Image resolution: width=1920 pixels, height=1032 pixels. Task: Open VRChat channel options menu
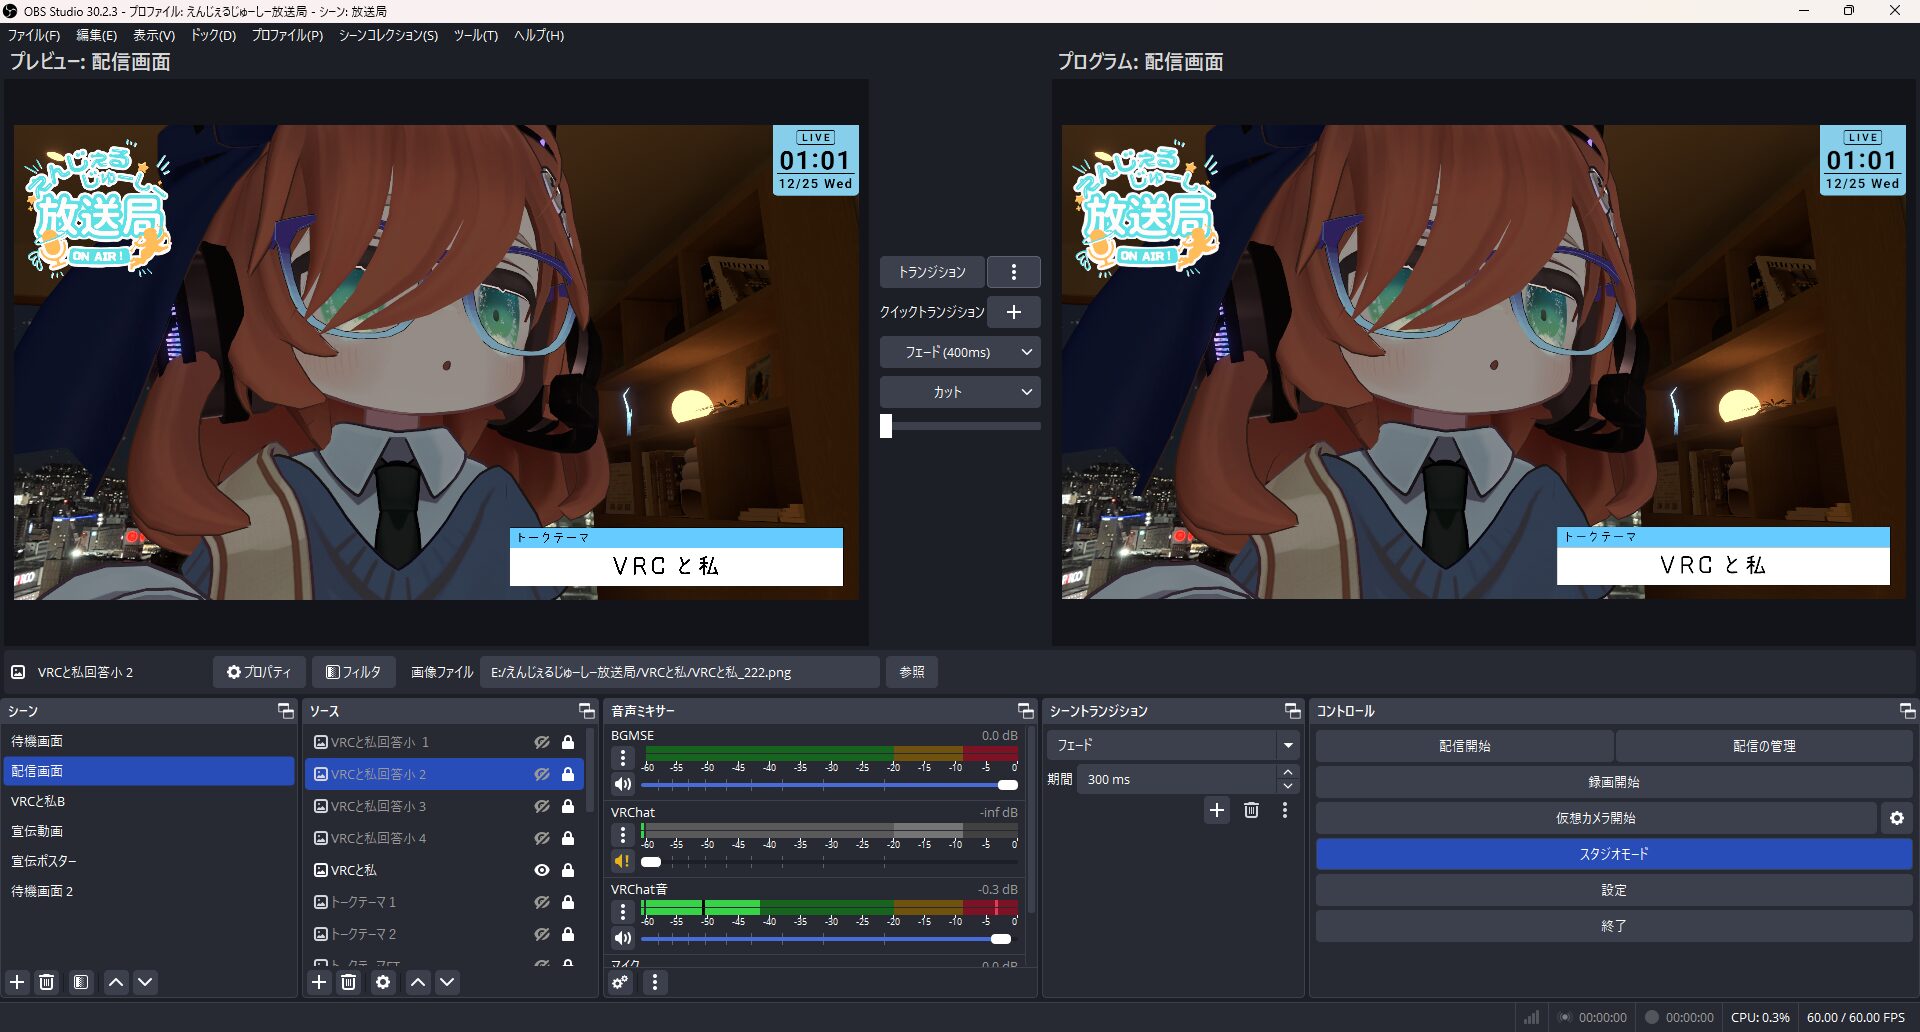click(623, 835)
